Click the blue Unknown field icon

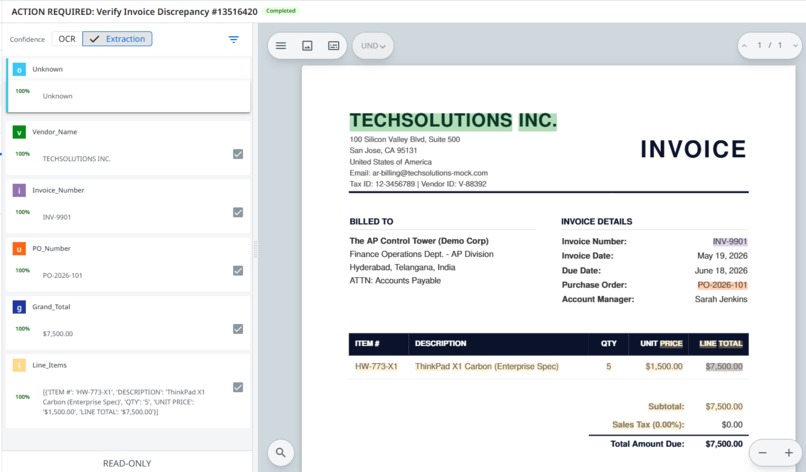19,69
